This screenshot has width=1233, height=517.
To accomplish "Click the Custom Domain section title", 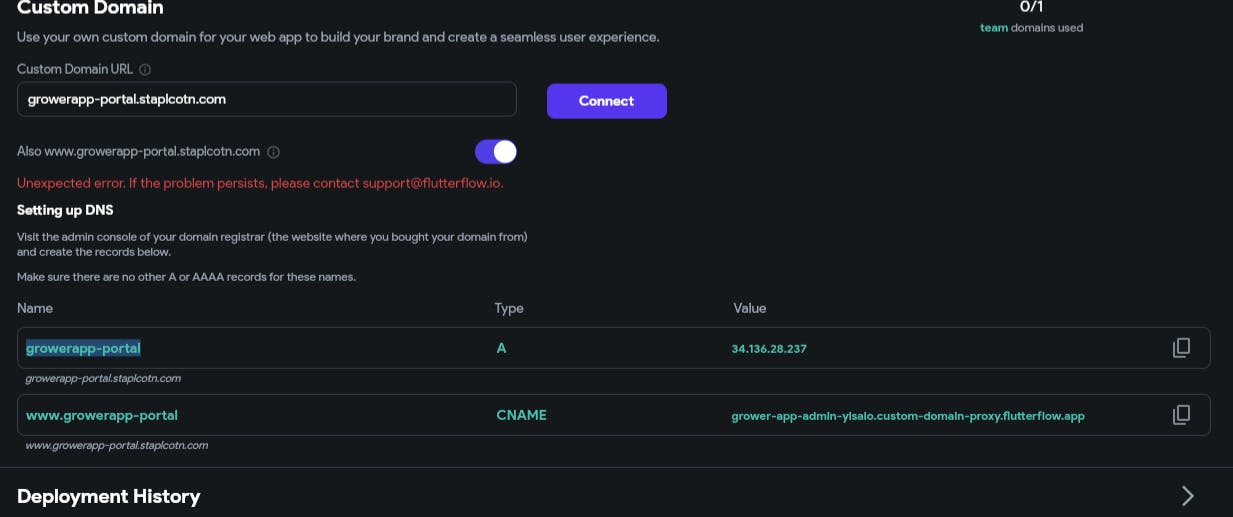I will coord(90,8).
